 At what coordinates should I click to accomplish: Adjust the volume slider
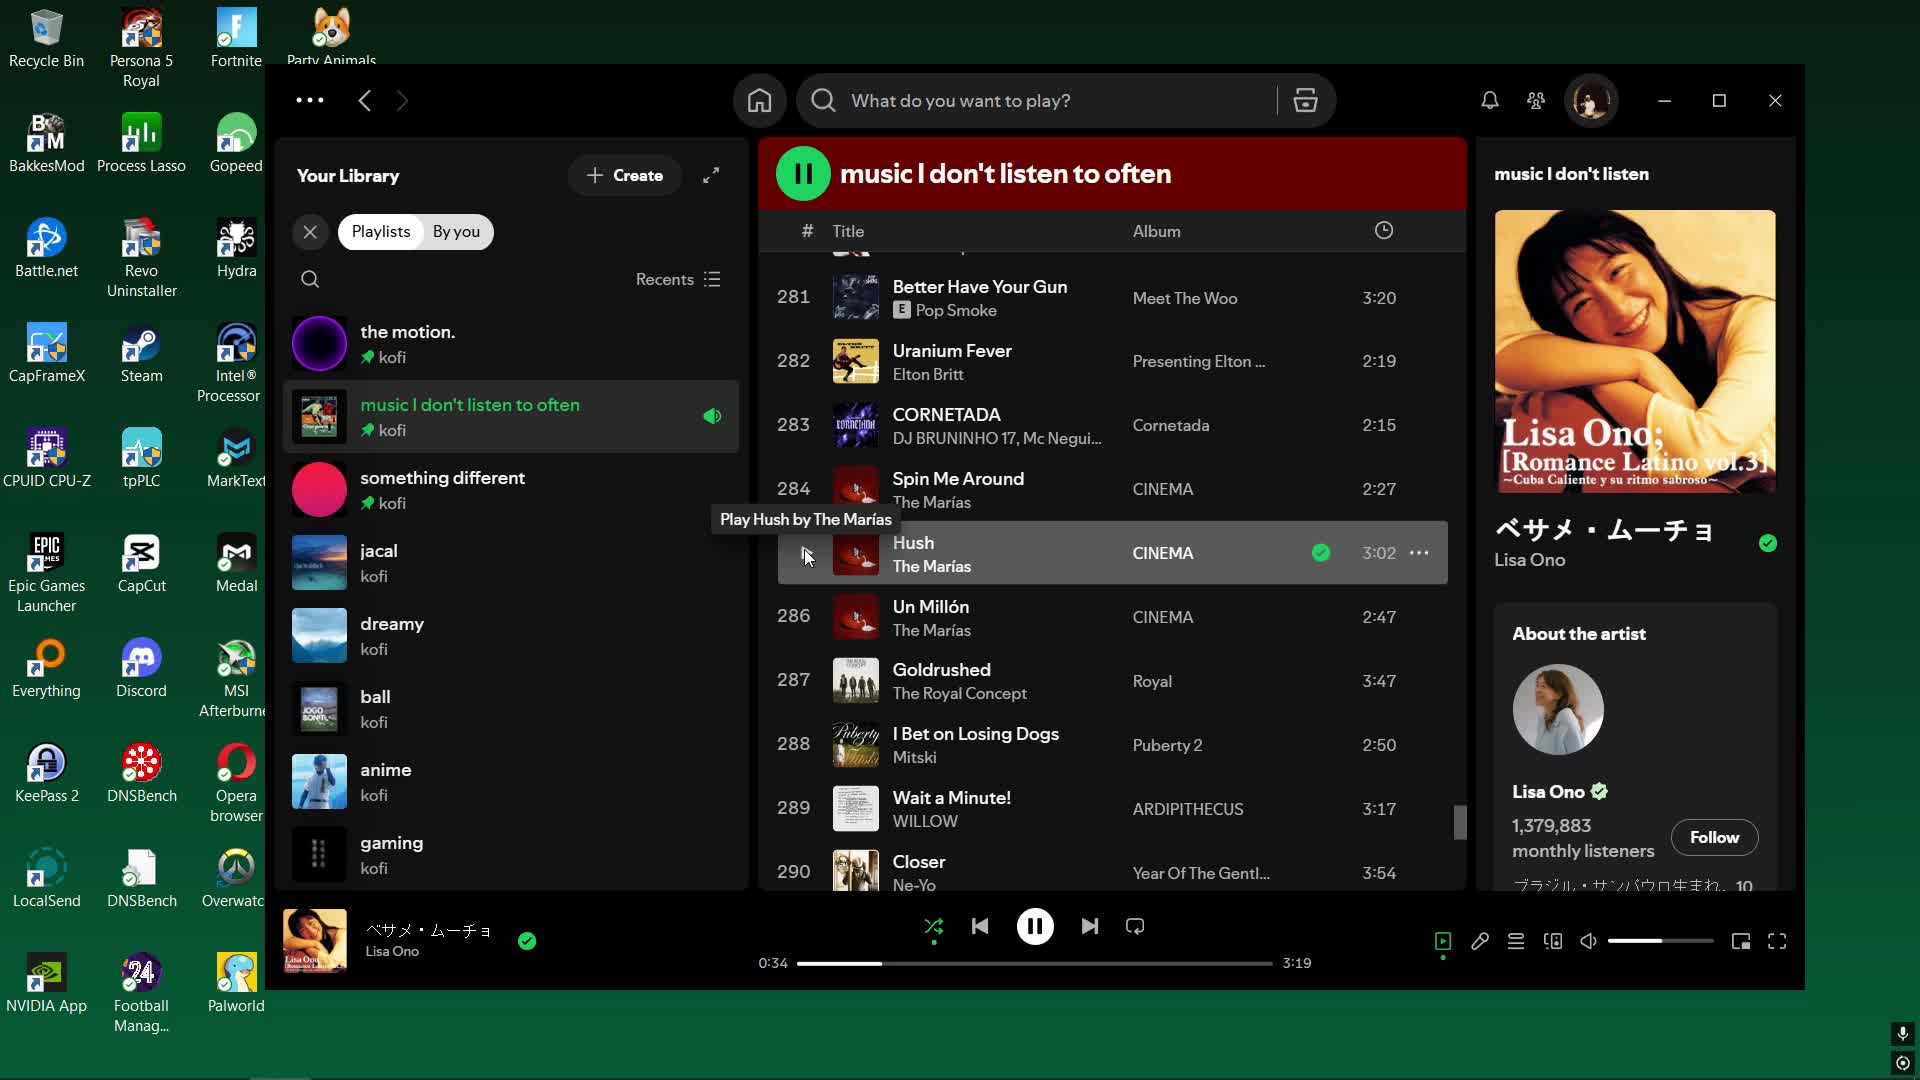tap(1660, 942)
